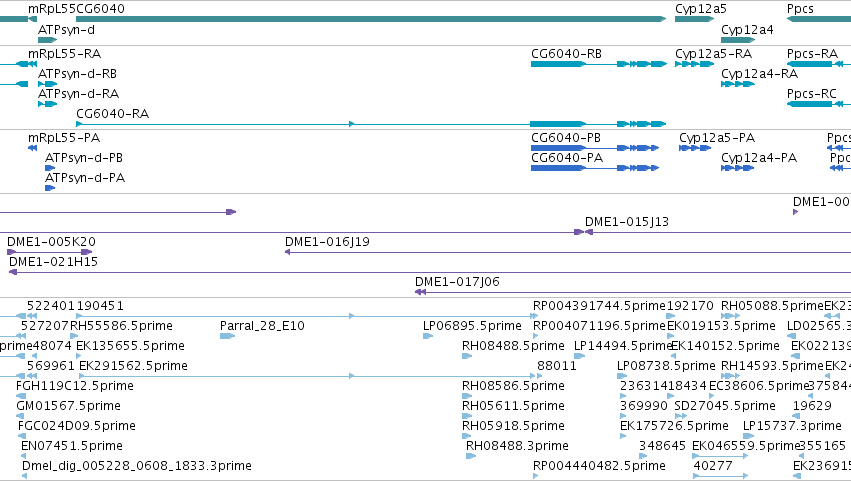Click the Ppcs-RC transcript label
This screenshot has width=851, height=481.
point(812,94)
